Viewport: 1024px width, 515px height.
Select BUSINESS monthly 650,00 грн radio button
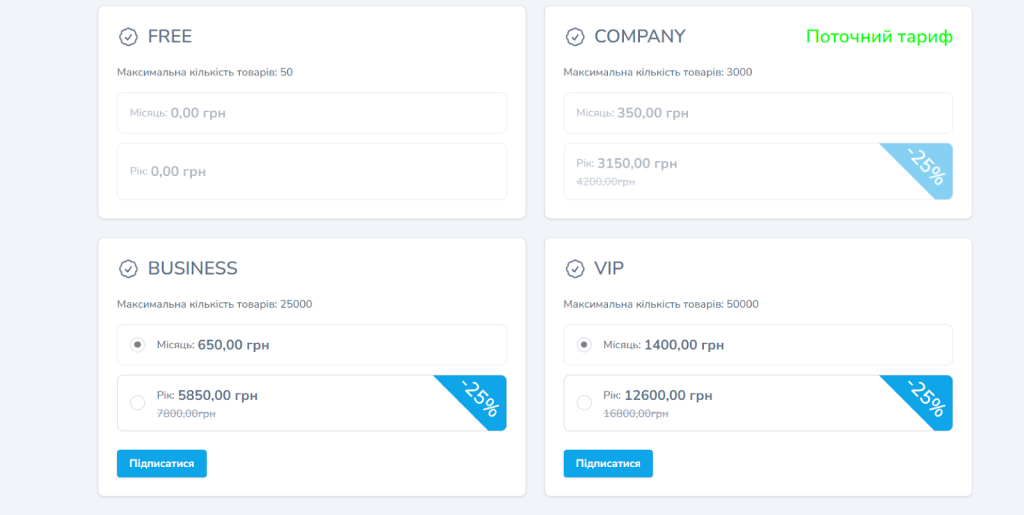(x=138, y=345)
